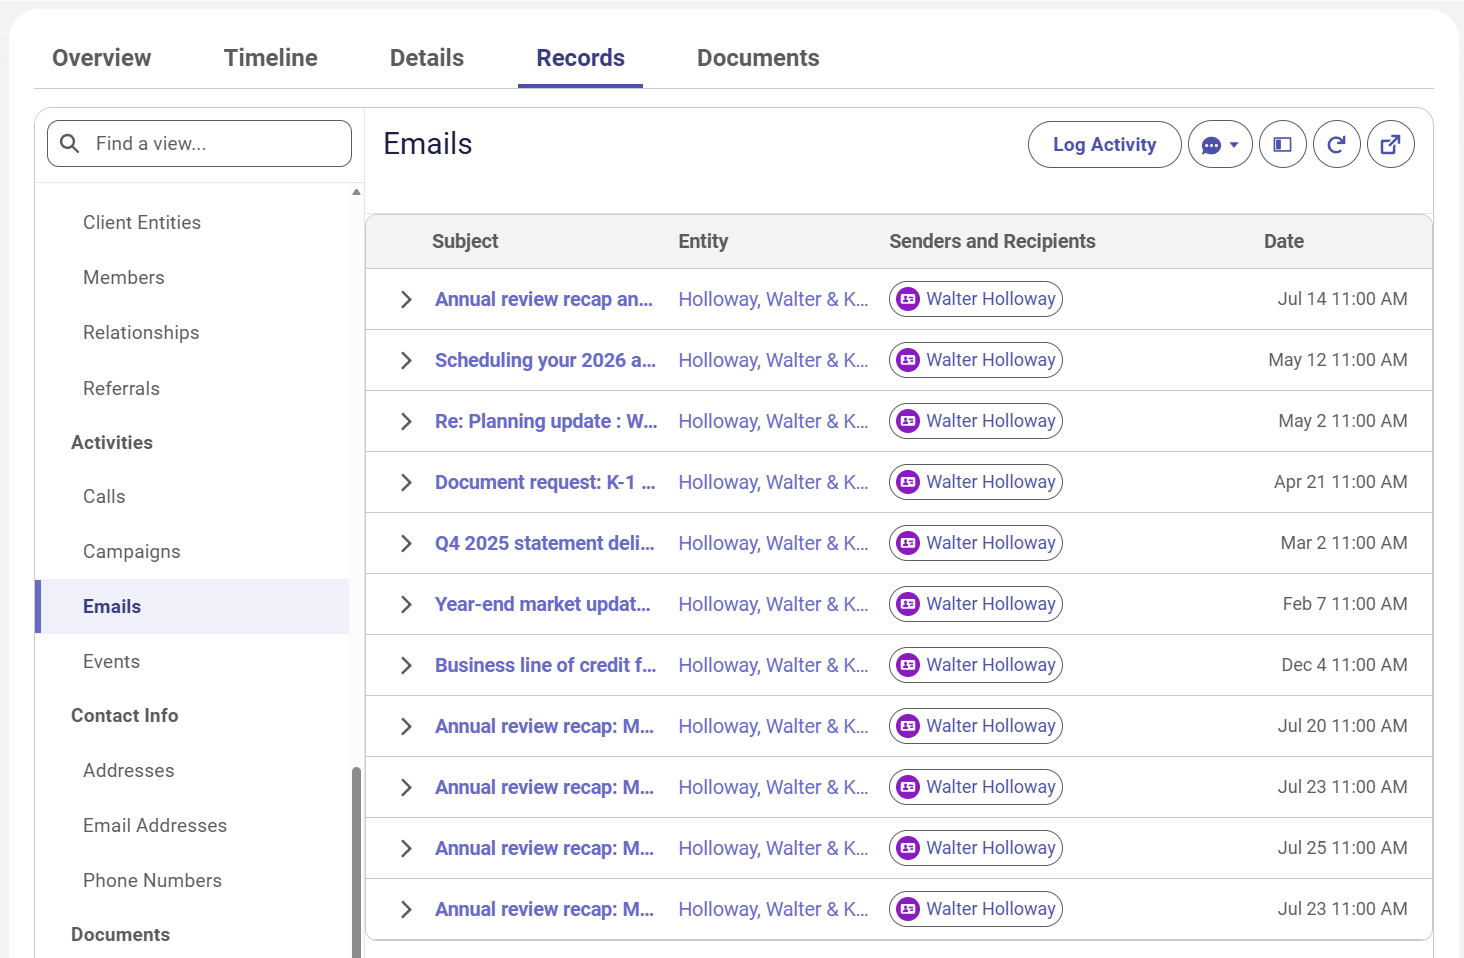Click the sidebar vertical scrollbar thumb

click(x=356, y=862)
